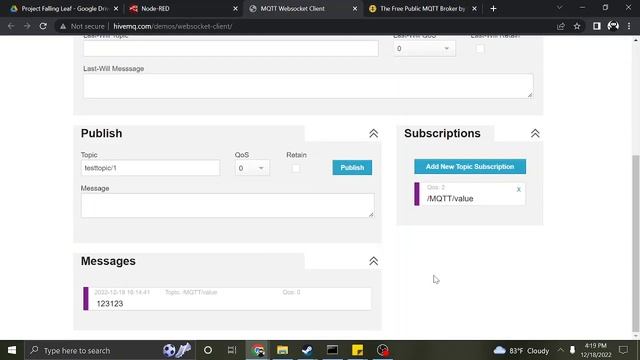Toggle the Last-Will Retain checkbox
The height and width of the screenshot is (360, 640).
tap(480, 49)
